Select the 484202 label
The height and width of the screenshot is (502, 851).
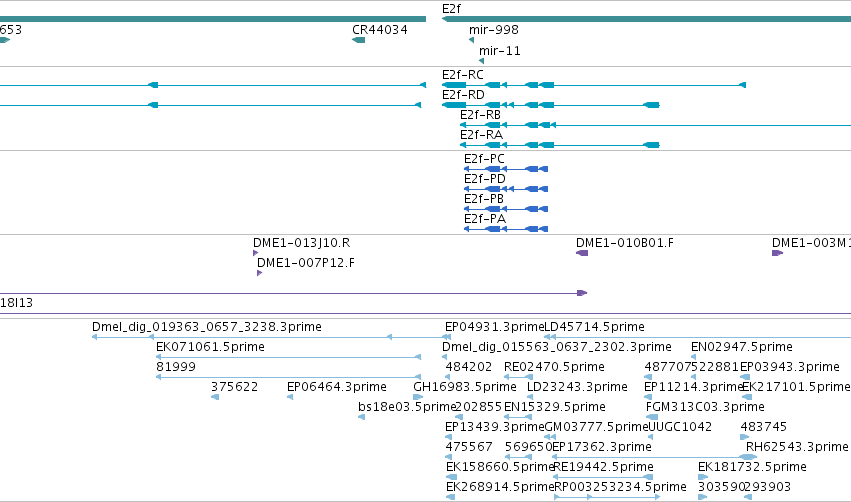[469, 367]
